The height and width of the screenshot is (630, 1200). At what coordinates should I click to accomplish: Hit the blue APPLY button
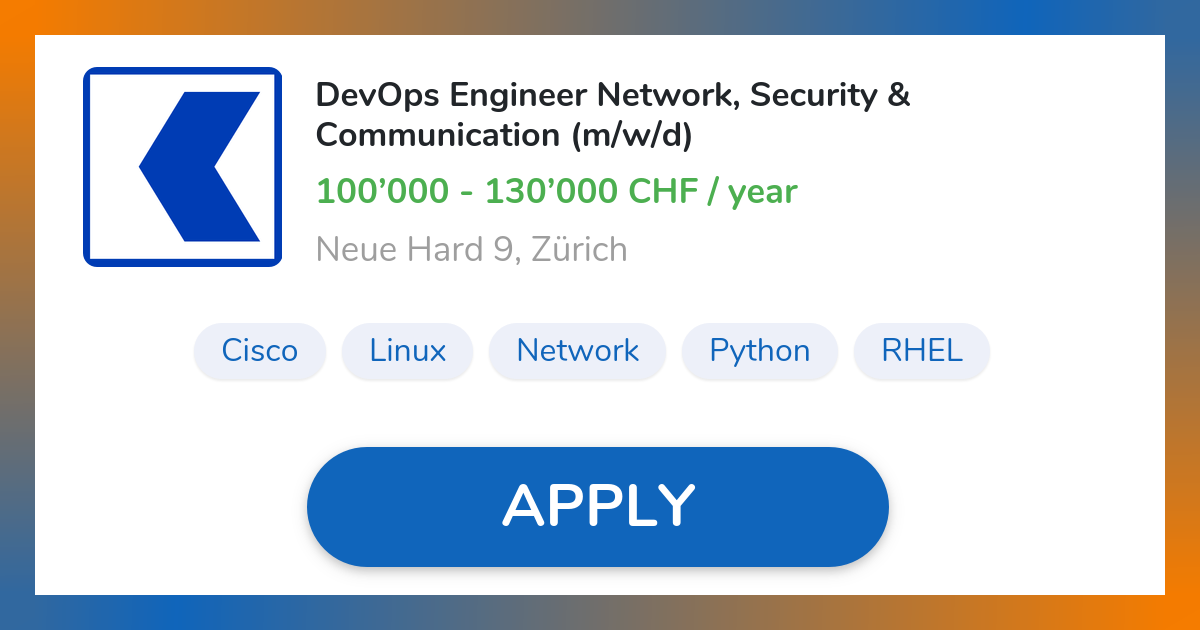coord(598,506)
